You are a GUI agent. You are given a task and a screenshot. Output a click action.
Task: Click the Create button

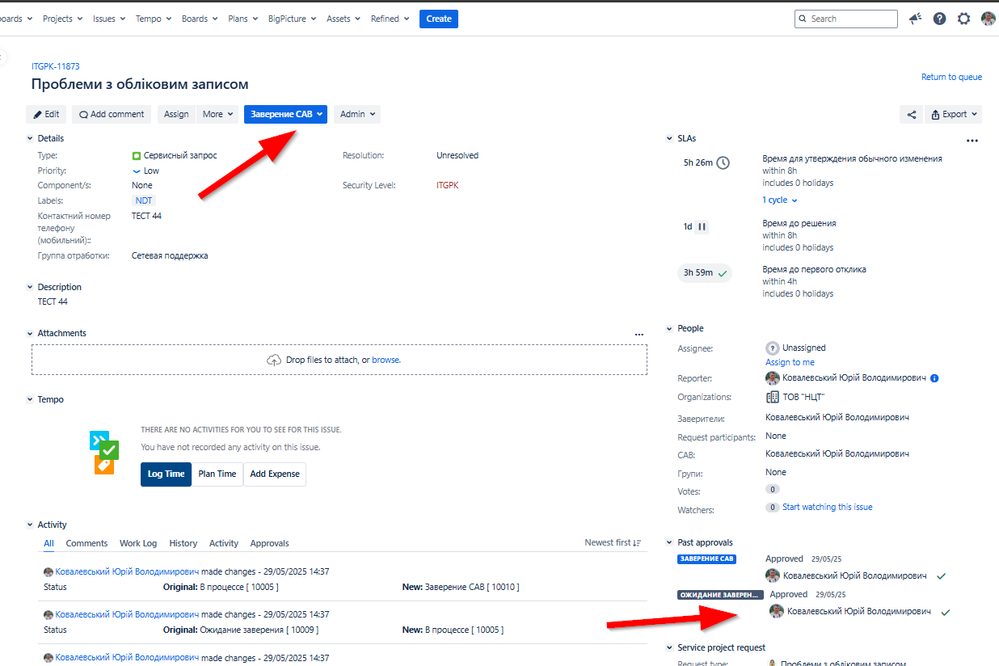point(438,19)
